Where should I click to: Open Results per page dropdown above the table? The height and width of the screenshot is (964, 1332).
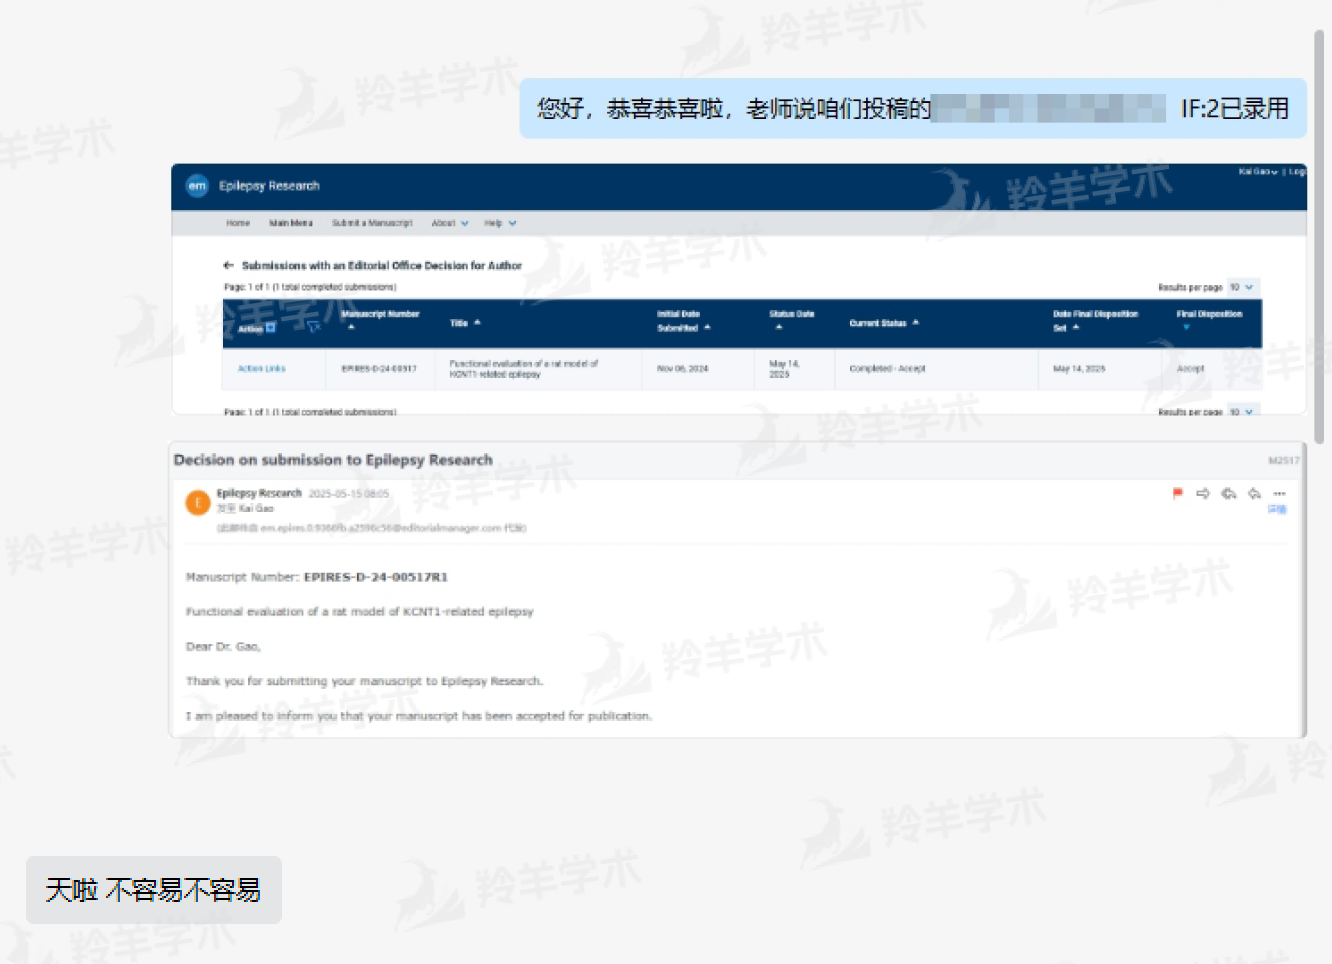[1243, 287]
